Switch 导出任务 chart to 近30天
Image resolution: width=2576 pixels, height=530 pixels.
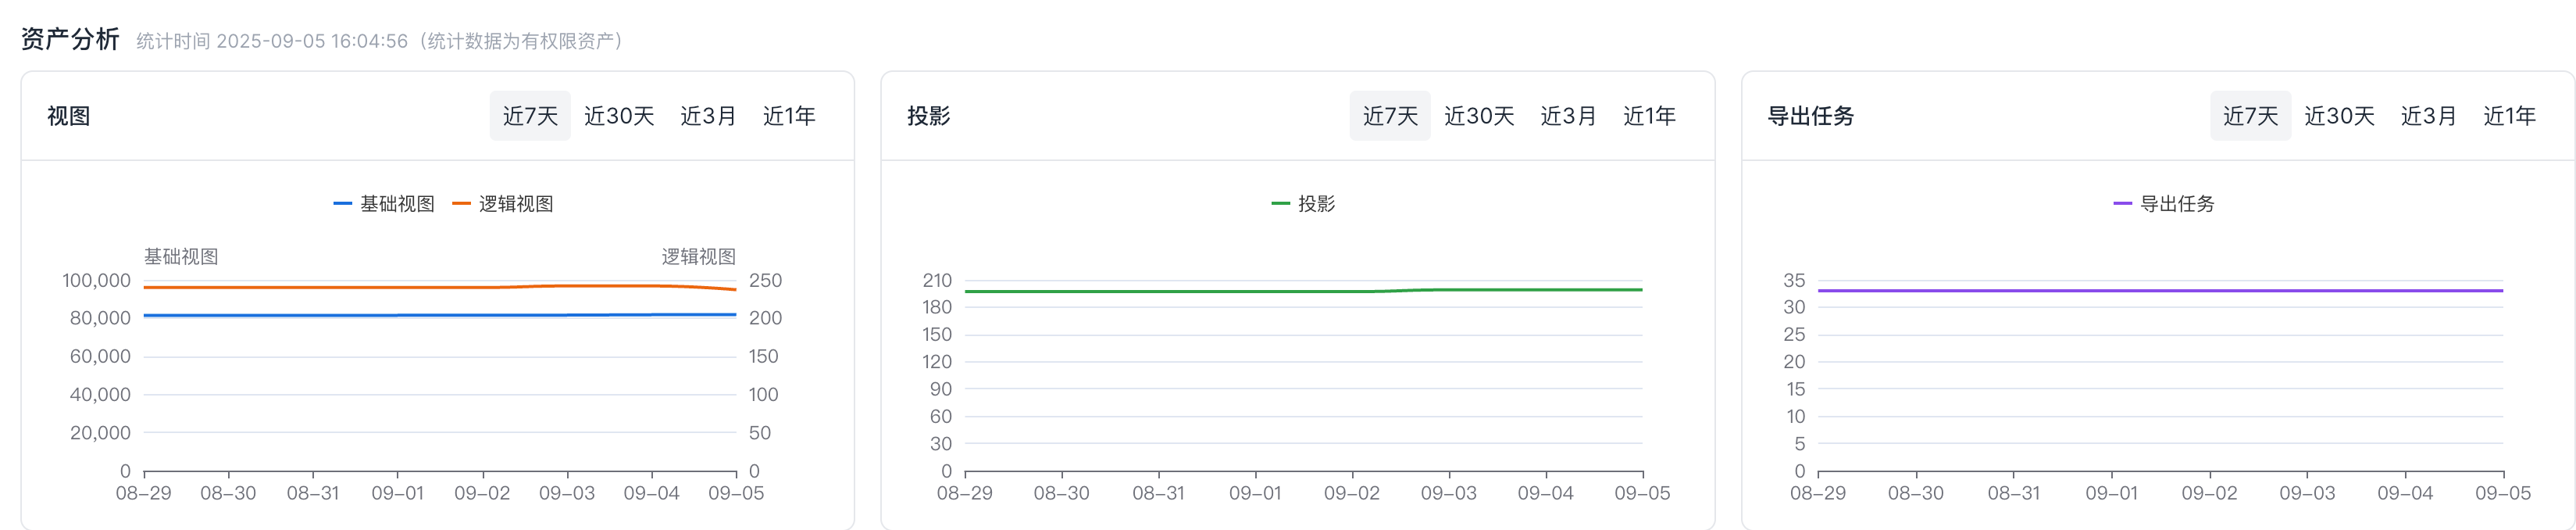2339,116
